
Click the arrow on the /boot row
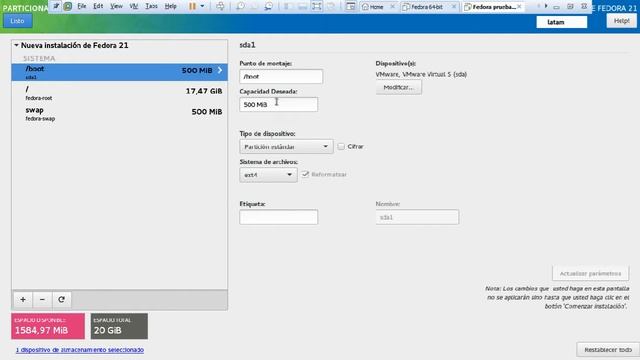(220, 70)
